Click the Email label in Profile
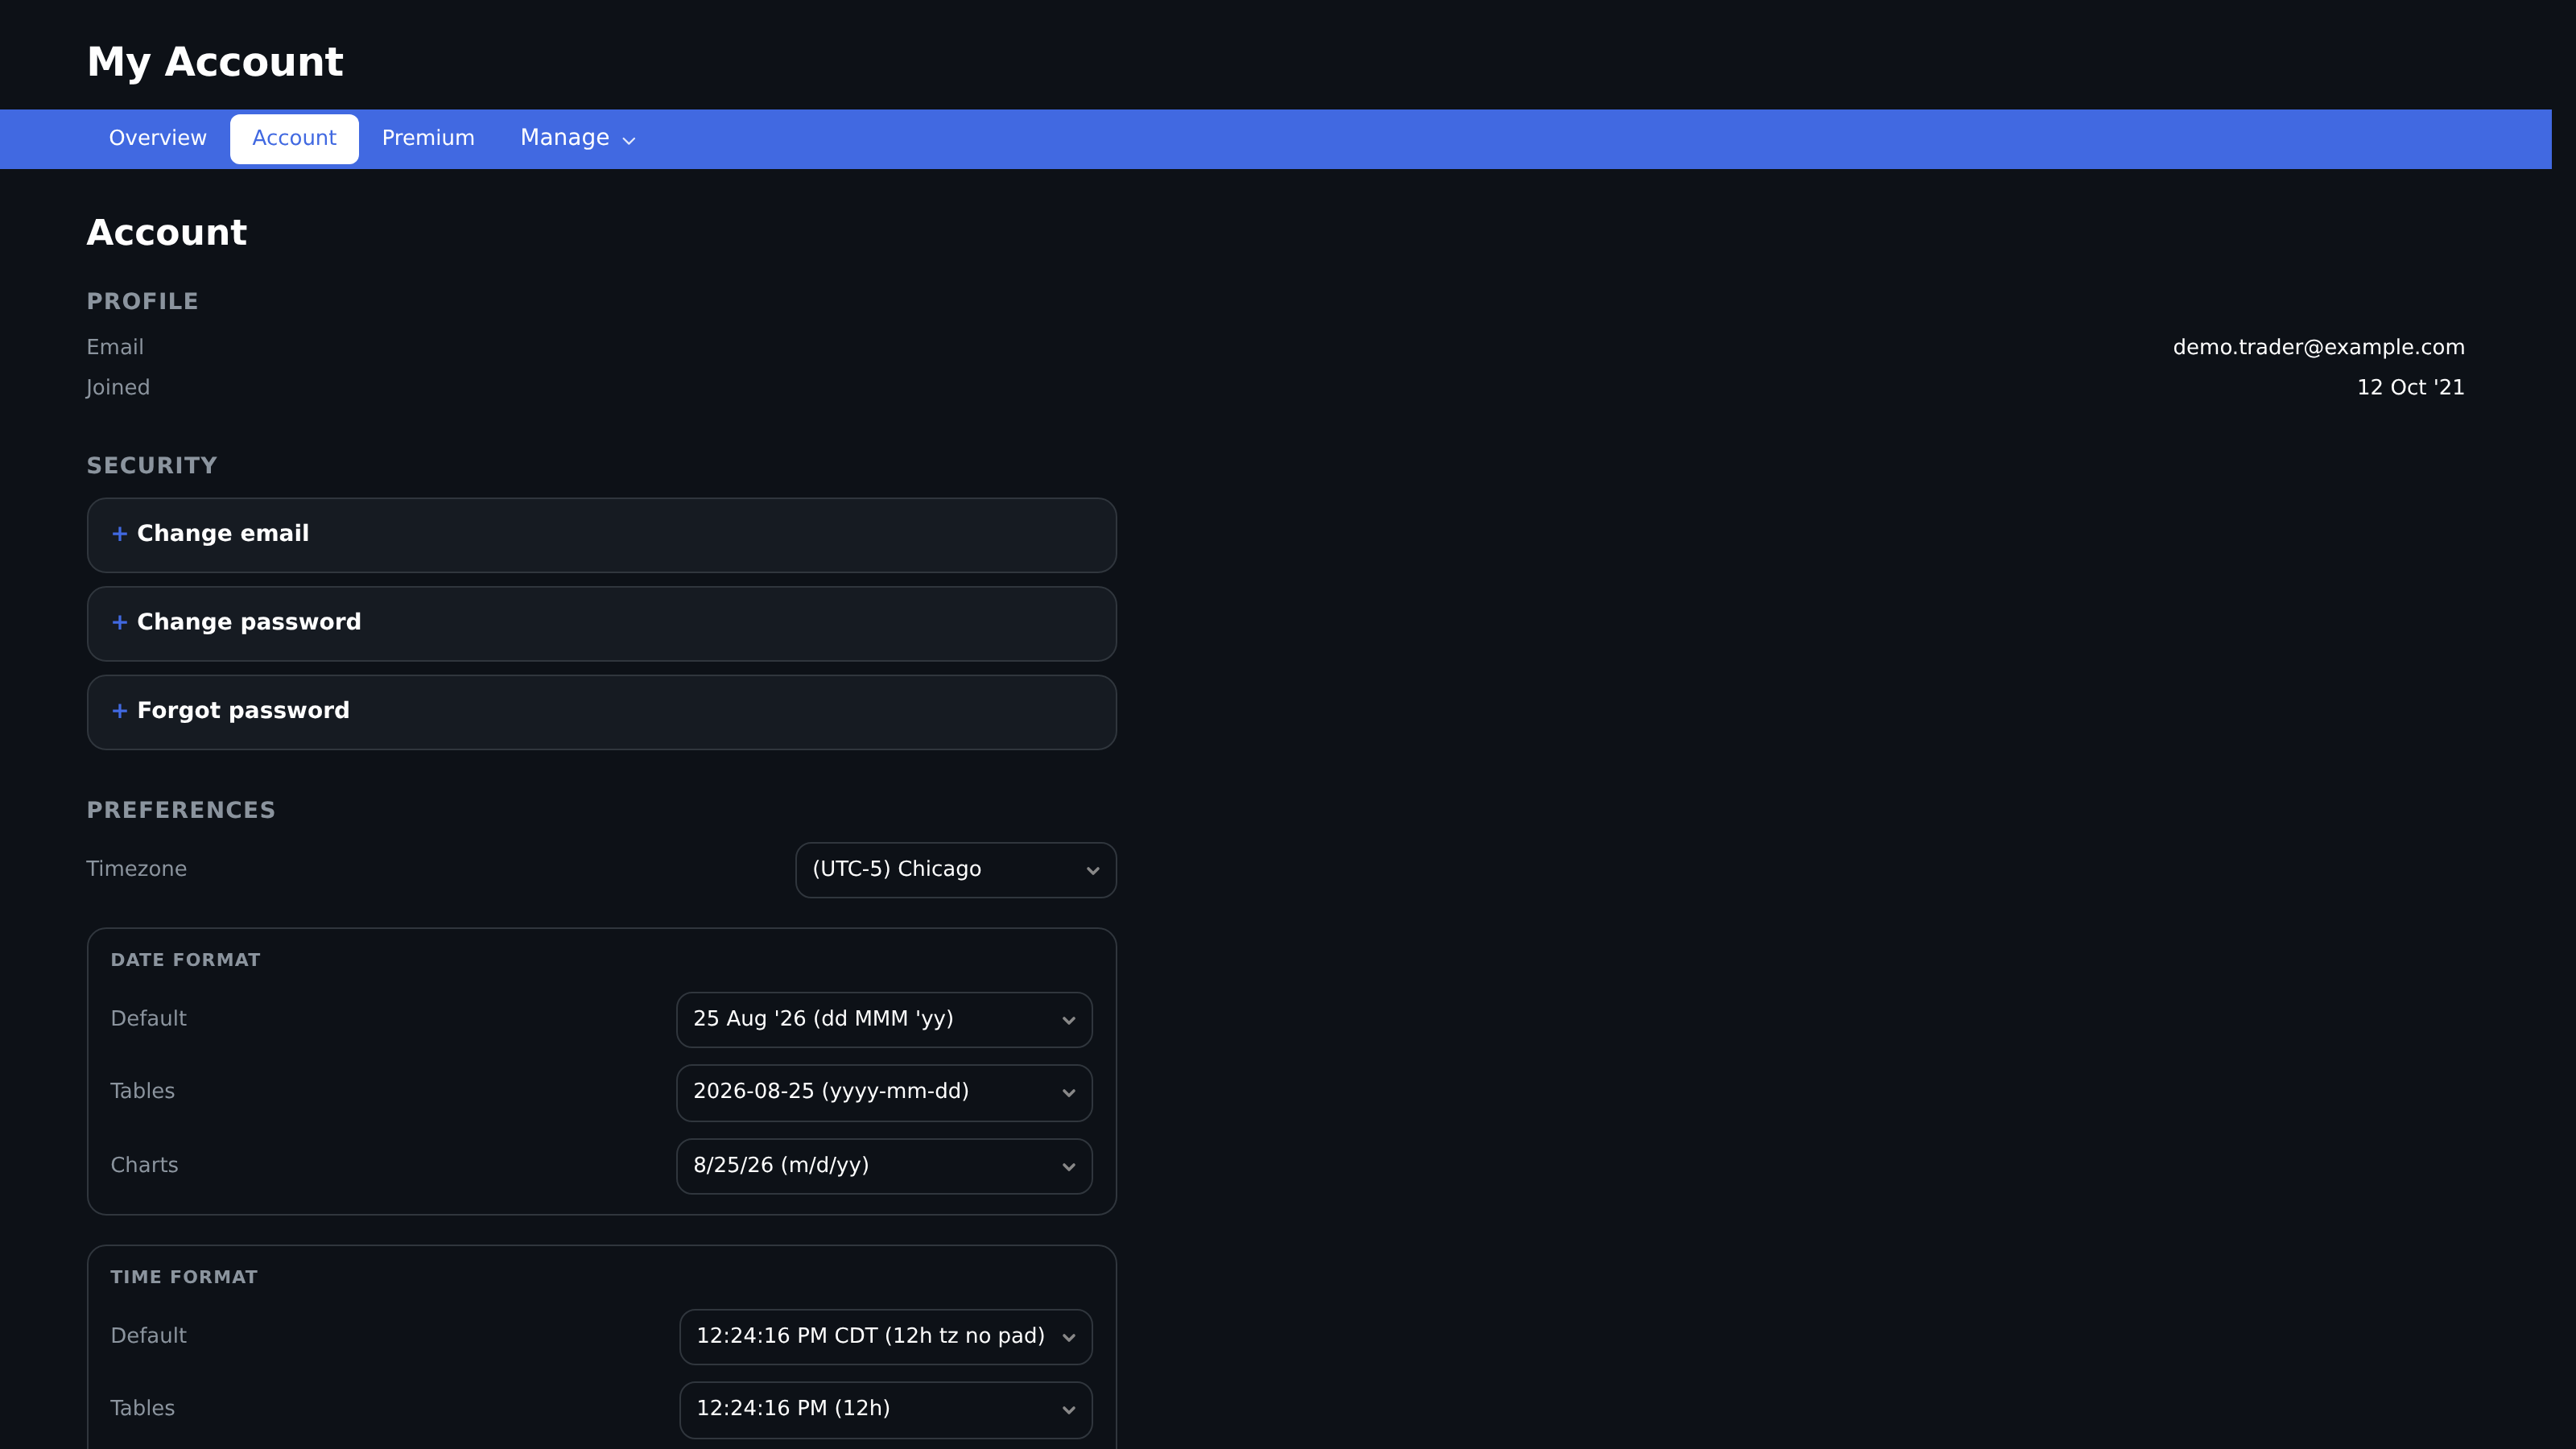This screenshot has width=2576, height=1449. tap(115, 347)
